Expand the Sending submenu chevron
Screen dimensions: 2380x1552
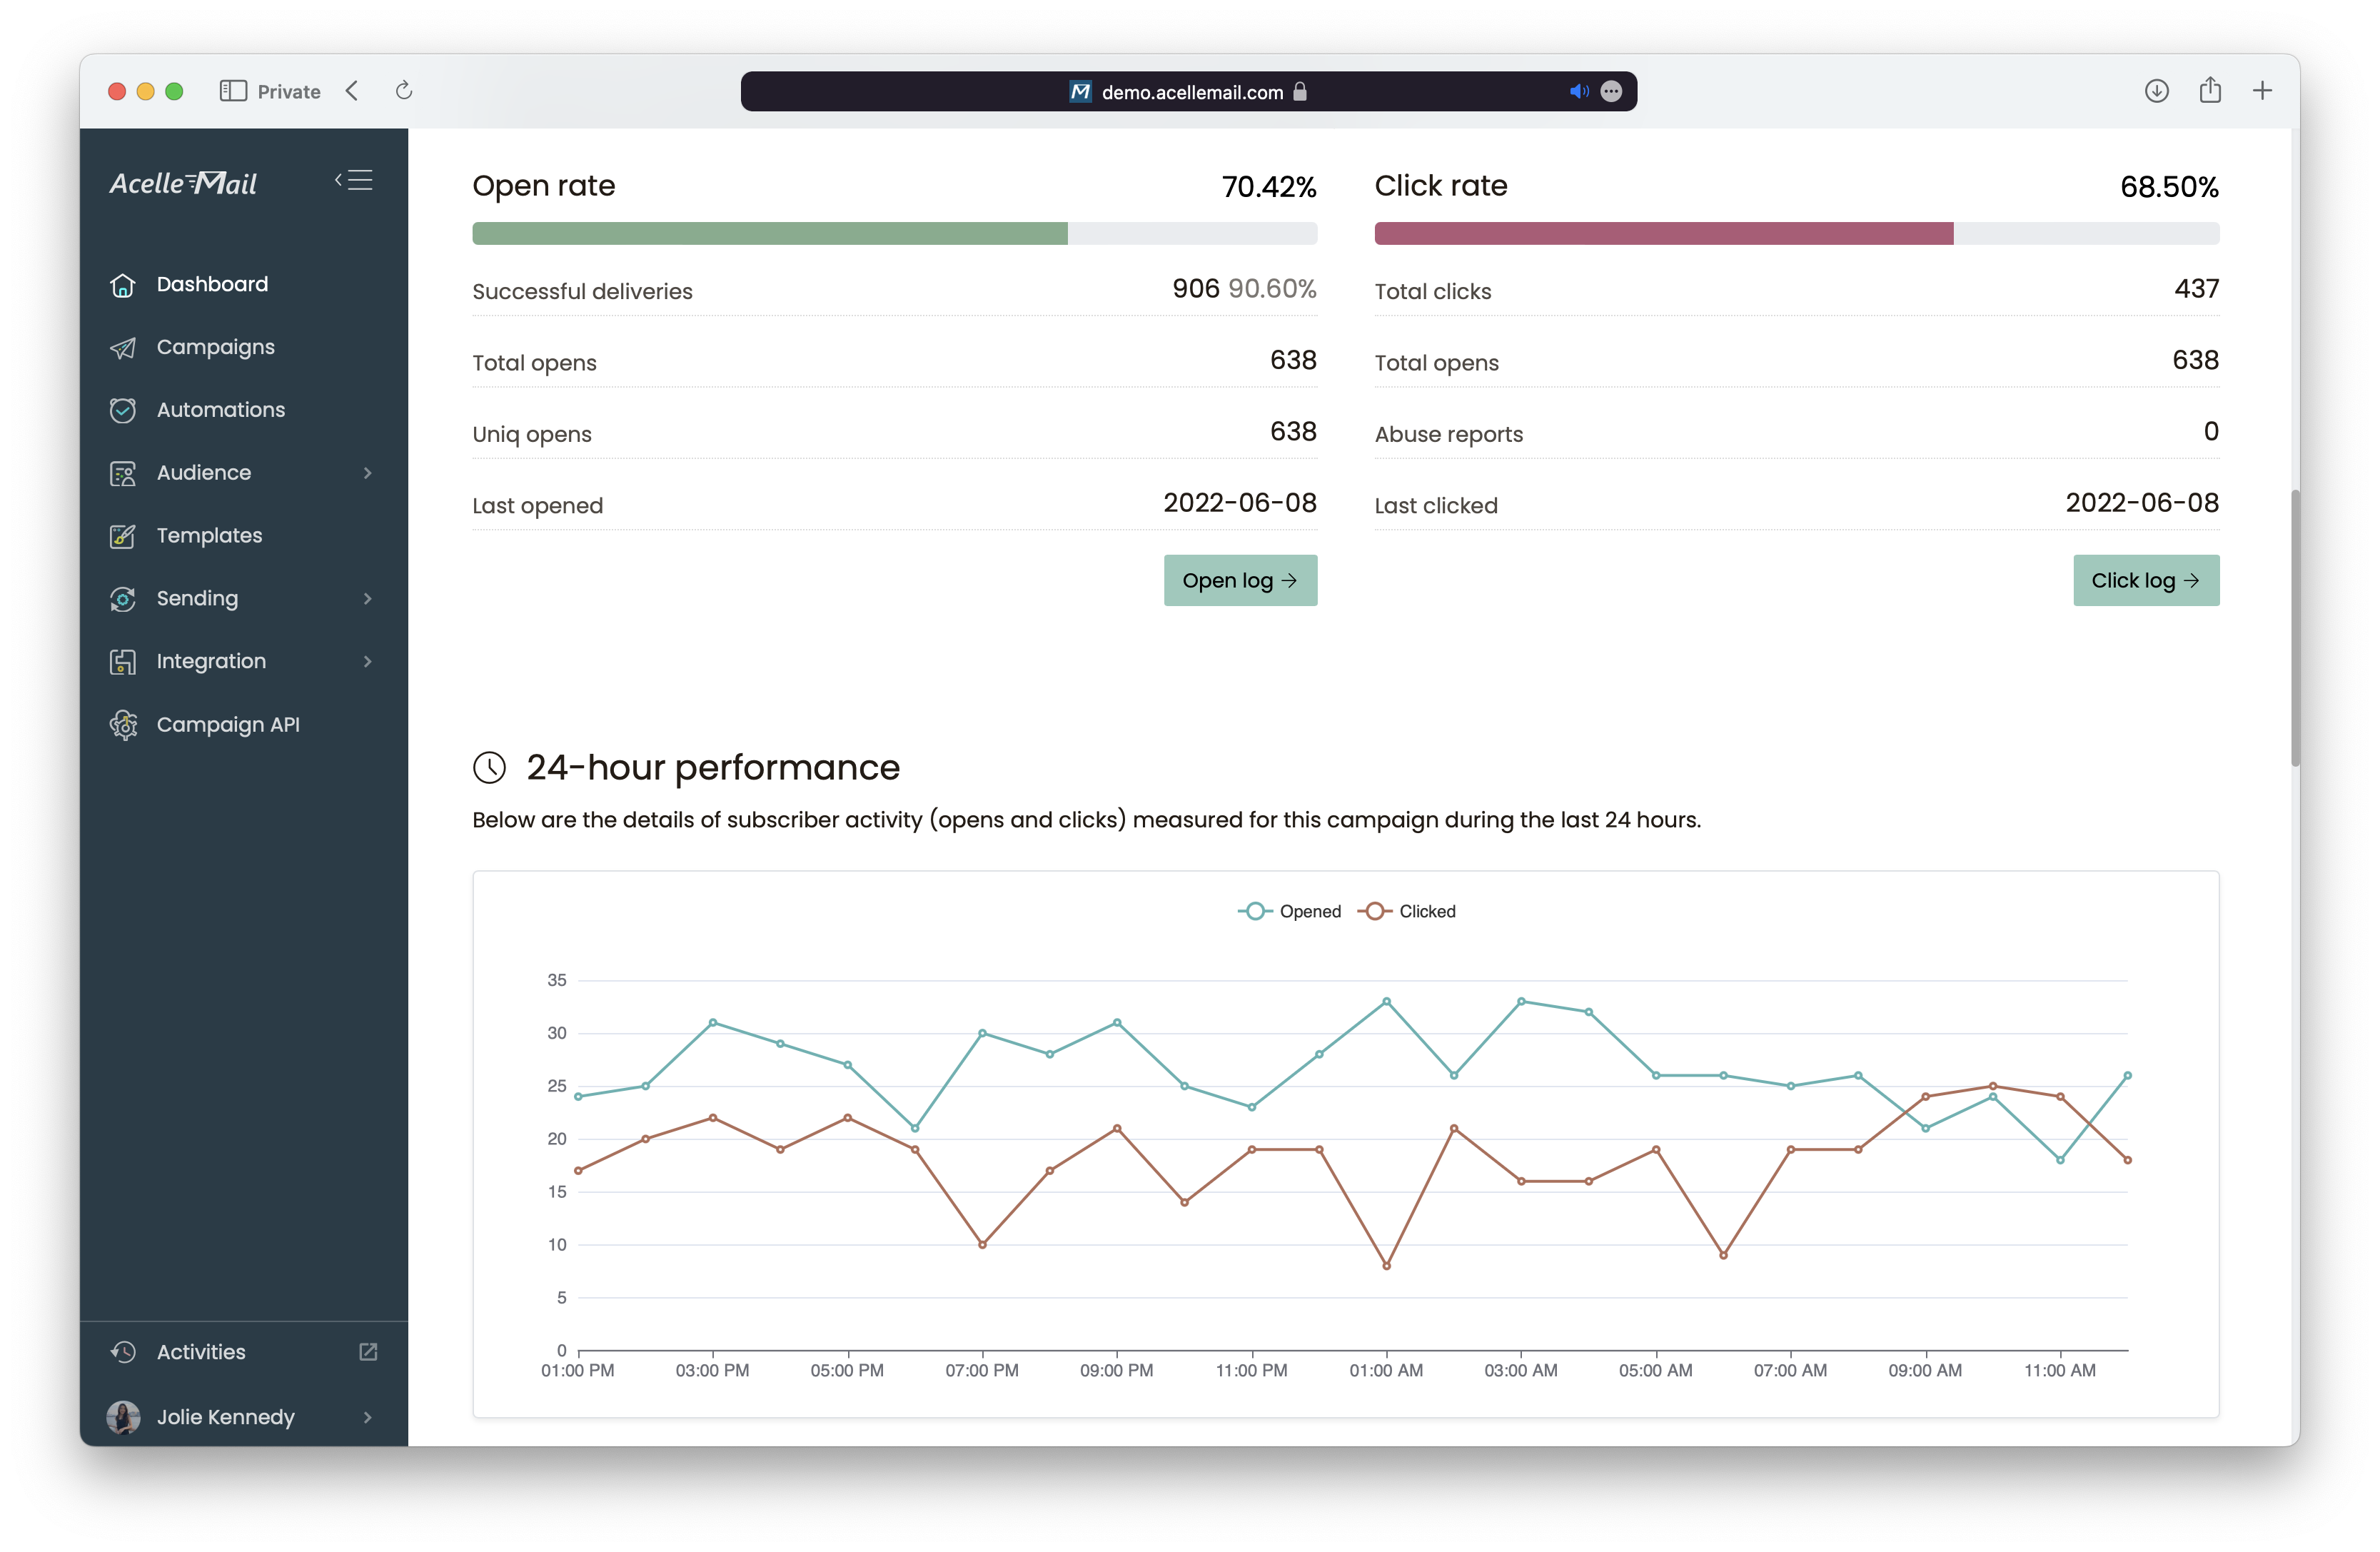(368, 599)
